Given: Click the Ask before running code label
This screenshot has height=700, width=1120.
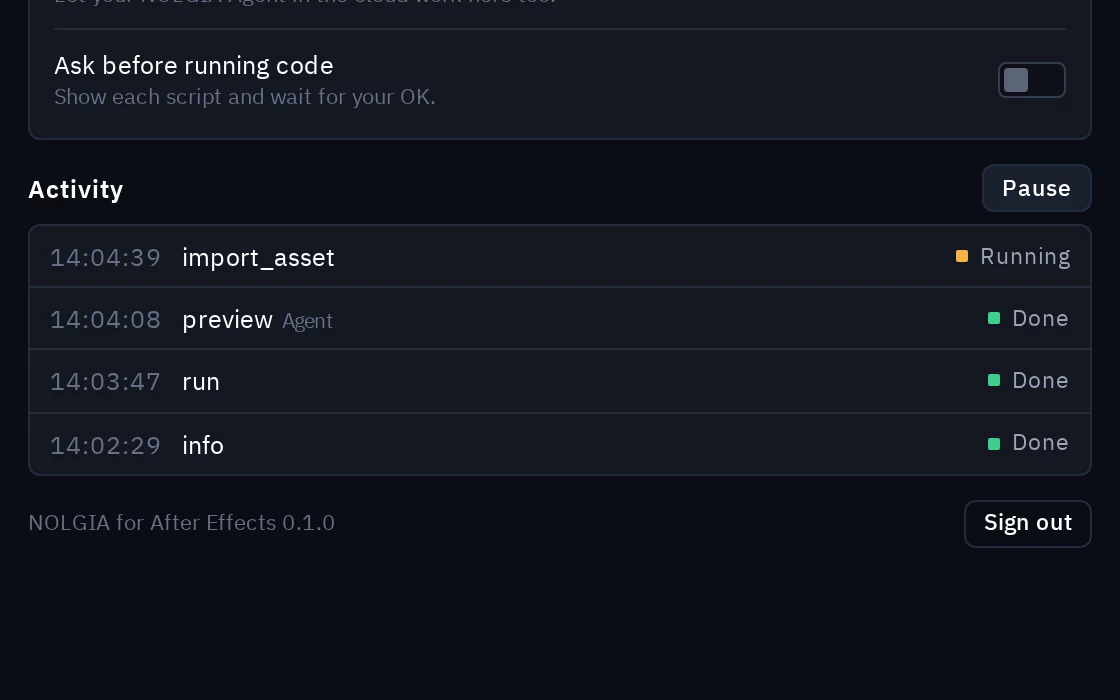Looking at the screenshot, I should click(194, 66).
